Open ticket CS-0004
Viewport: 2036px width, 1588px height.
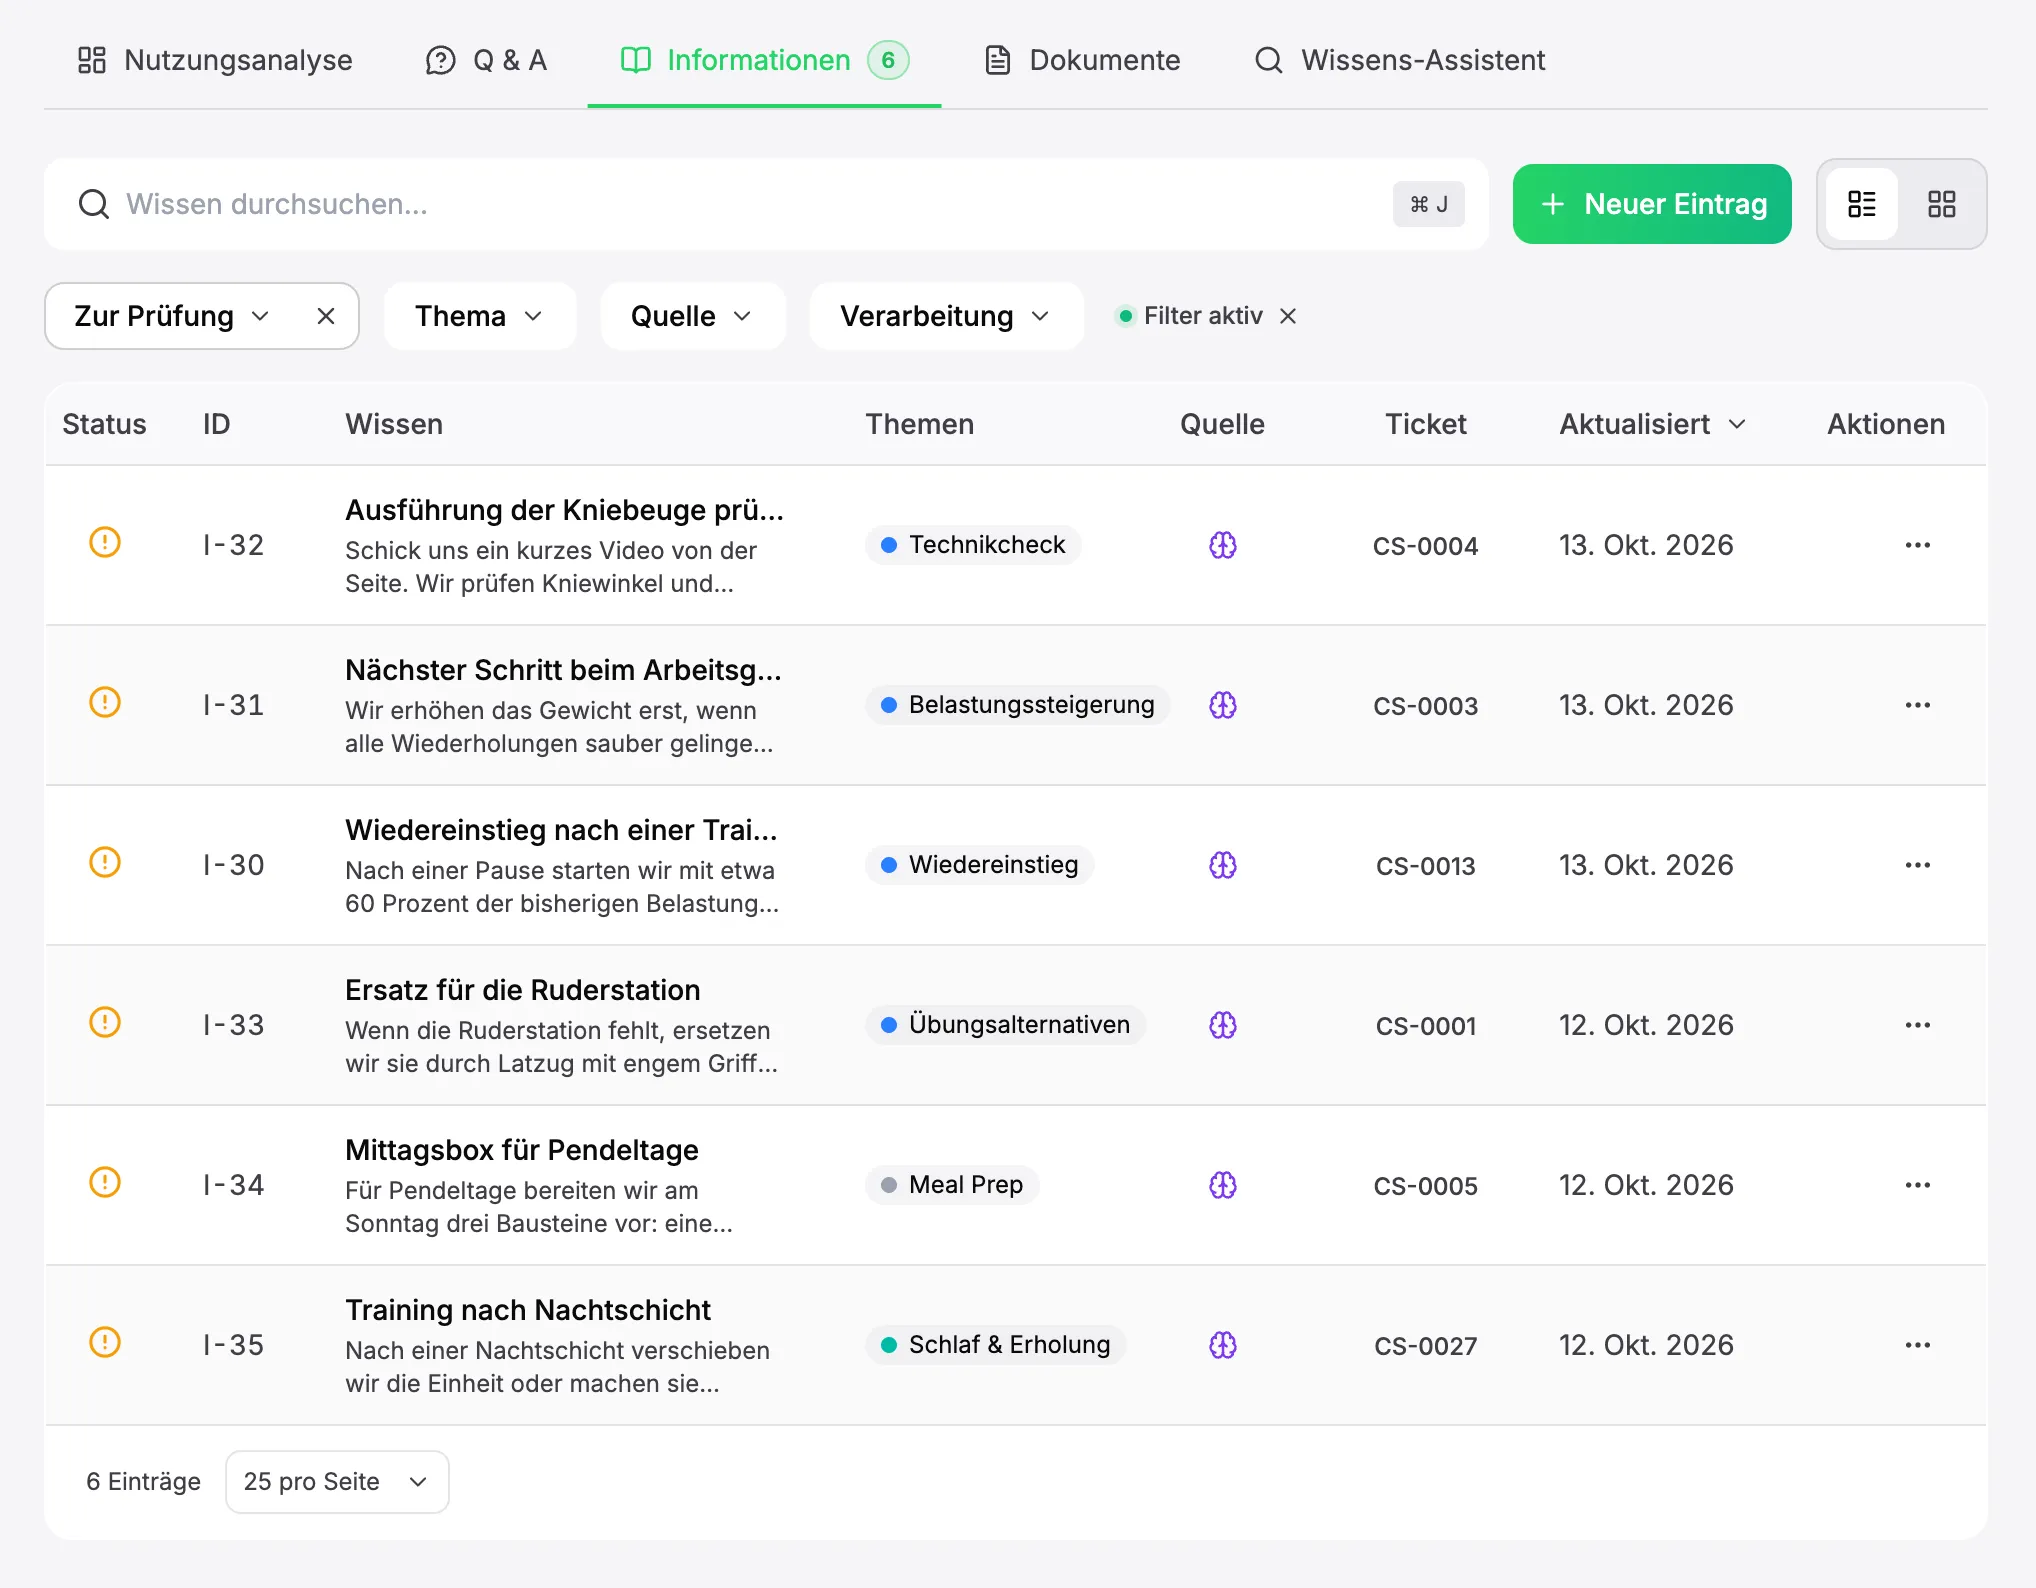coord(1425,546)
